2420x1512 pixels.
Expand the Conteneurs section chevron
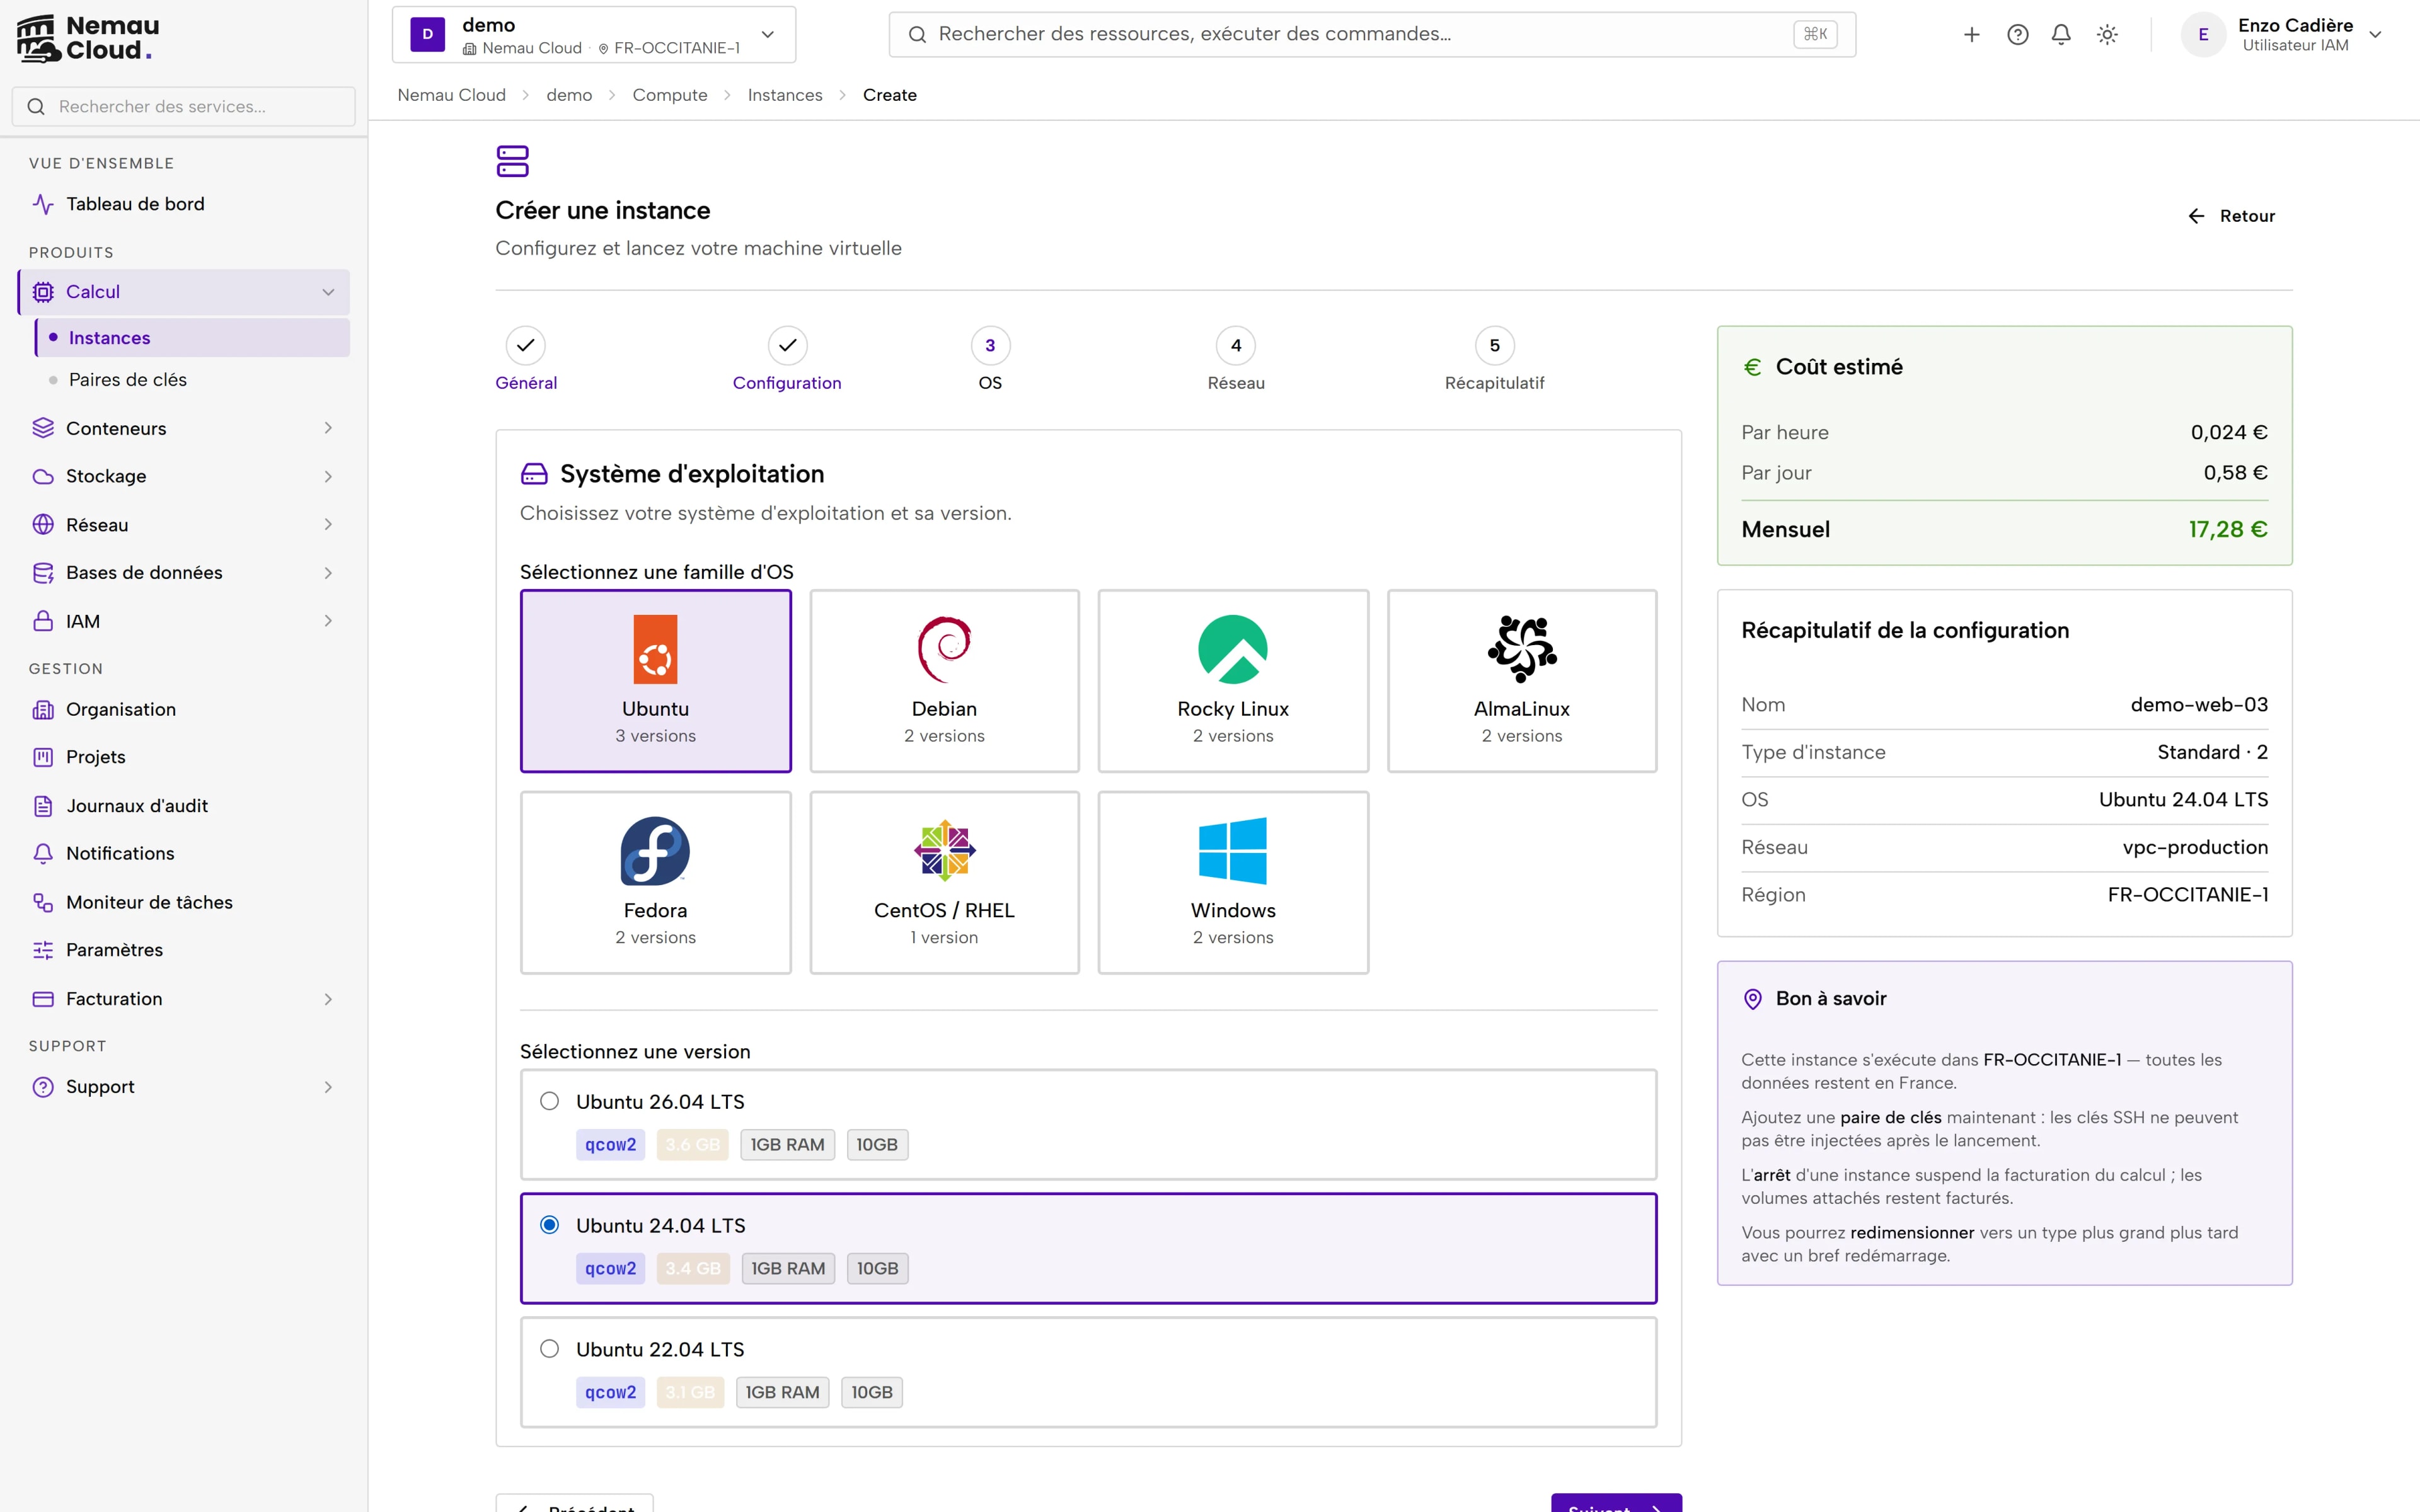pos(328,428)
